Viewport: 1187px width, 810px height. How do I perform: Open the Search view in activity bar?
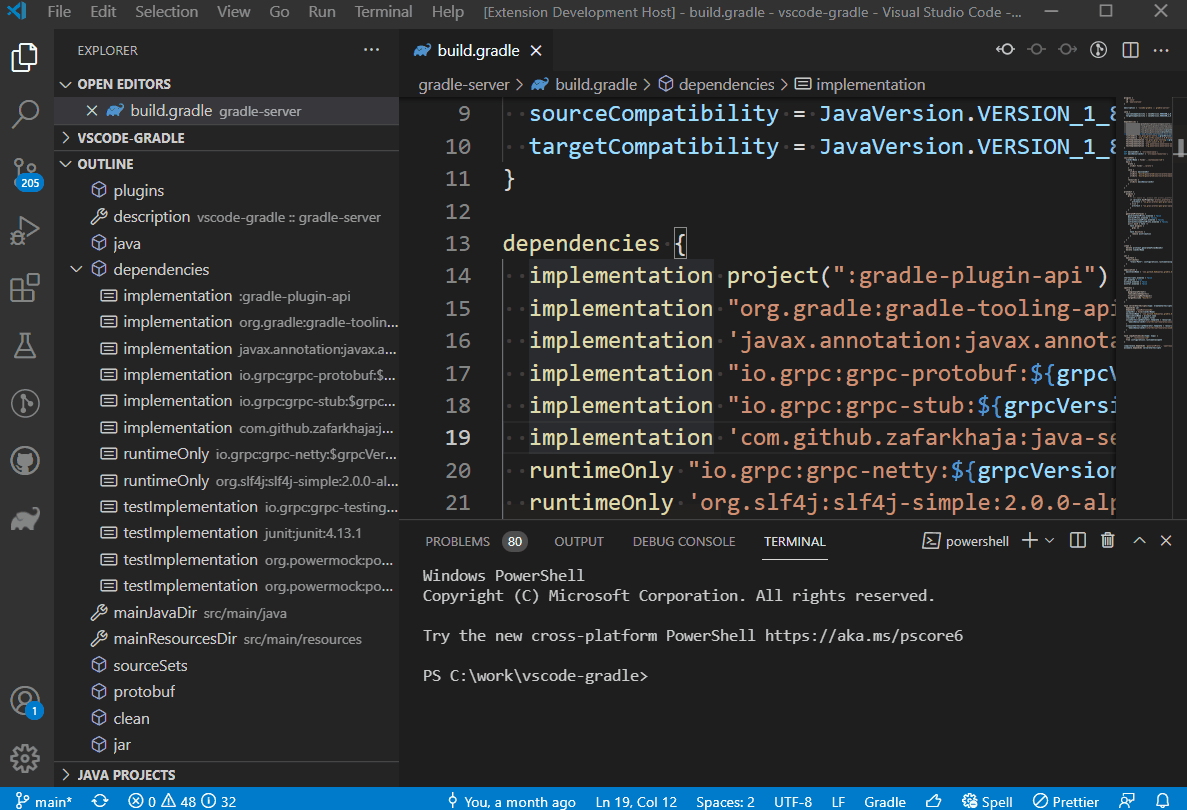(x=25, y=115)
